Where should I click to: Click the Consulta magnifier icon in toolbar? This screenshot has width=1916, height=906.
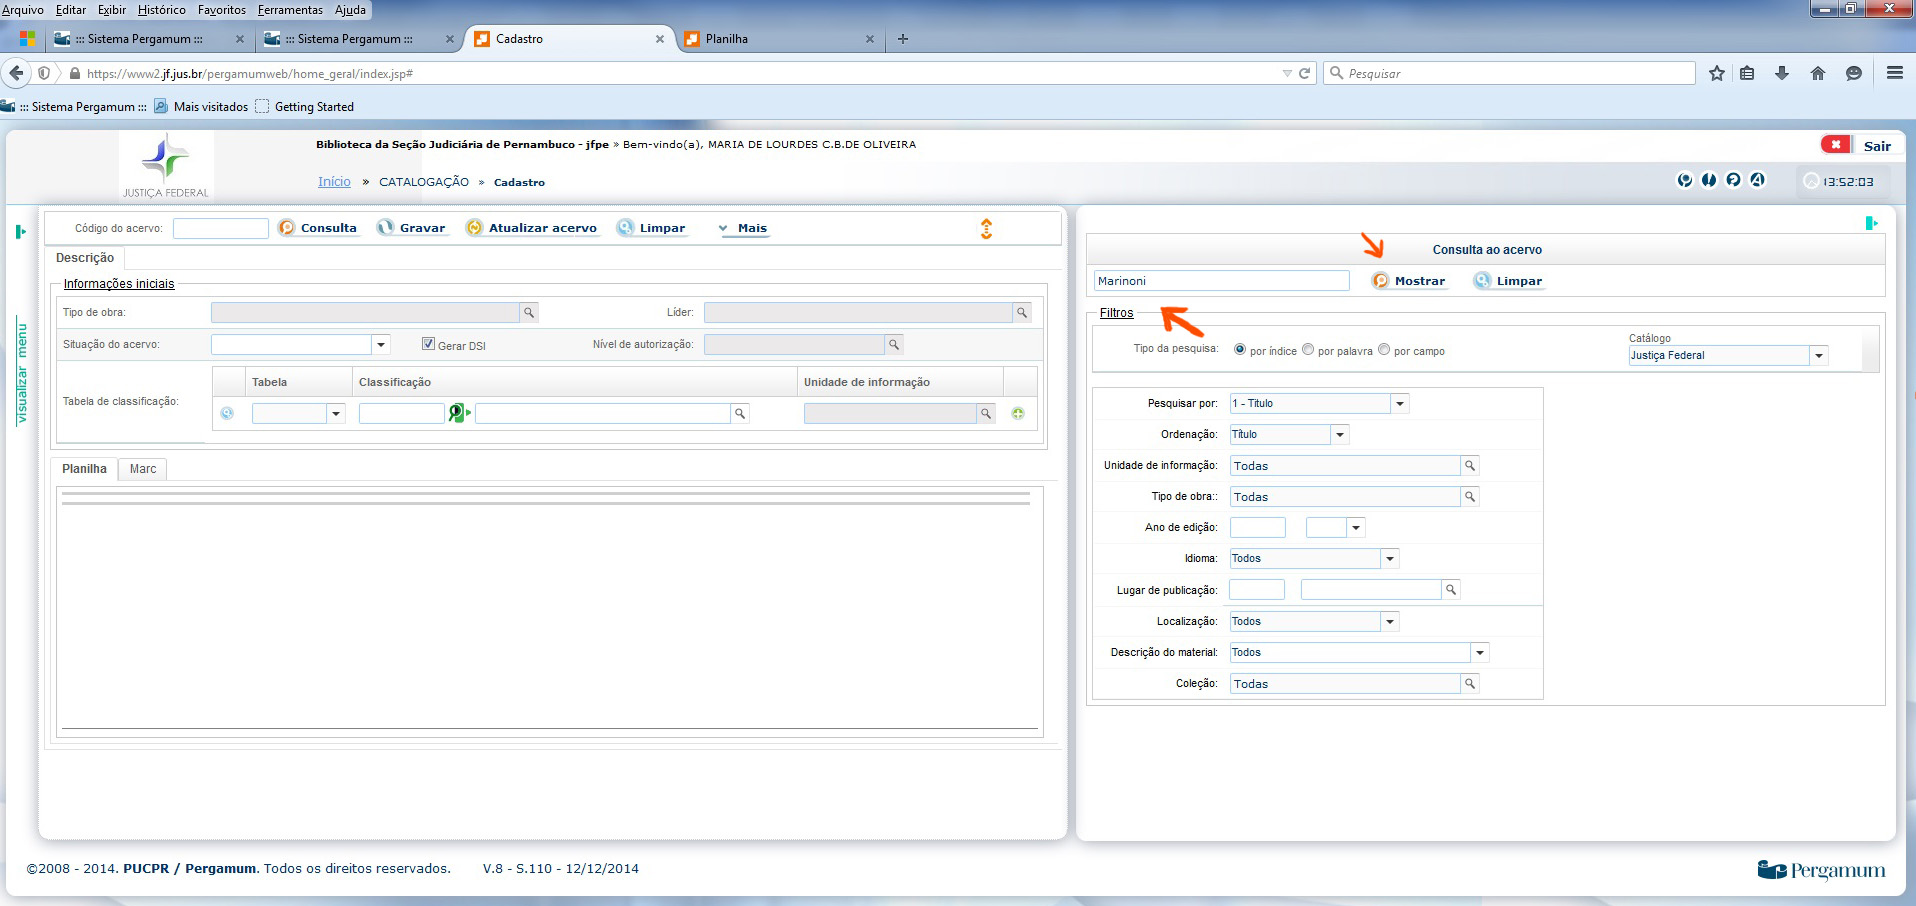pyautogui.click(x=287, y=228)
